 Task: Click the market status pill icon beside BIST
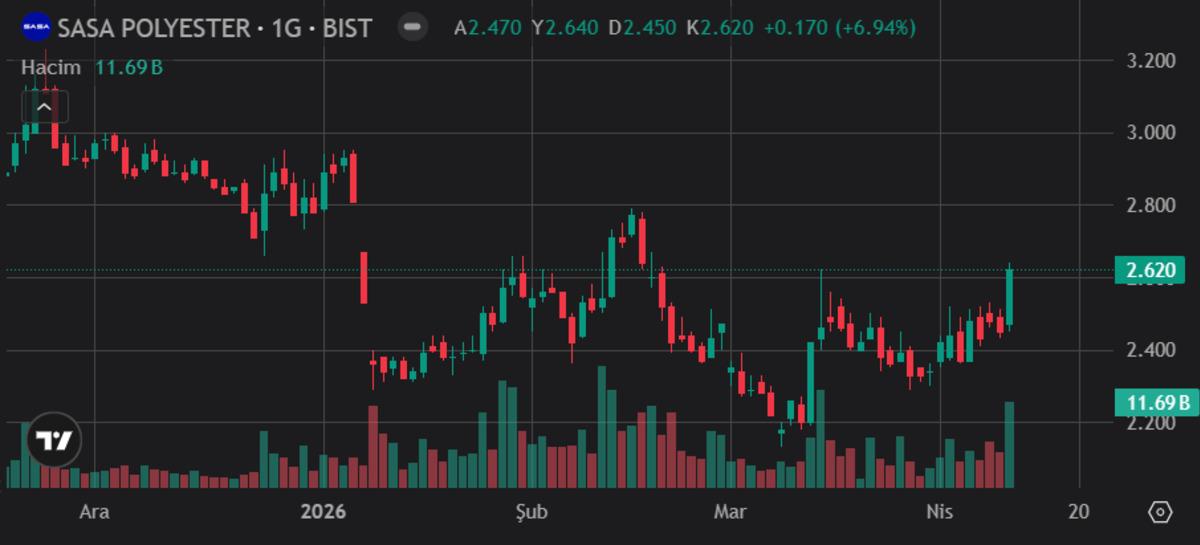point(411,27)
